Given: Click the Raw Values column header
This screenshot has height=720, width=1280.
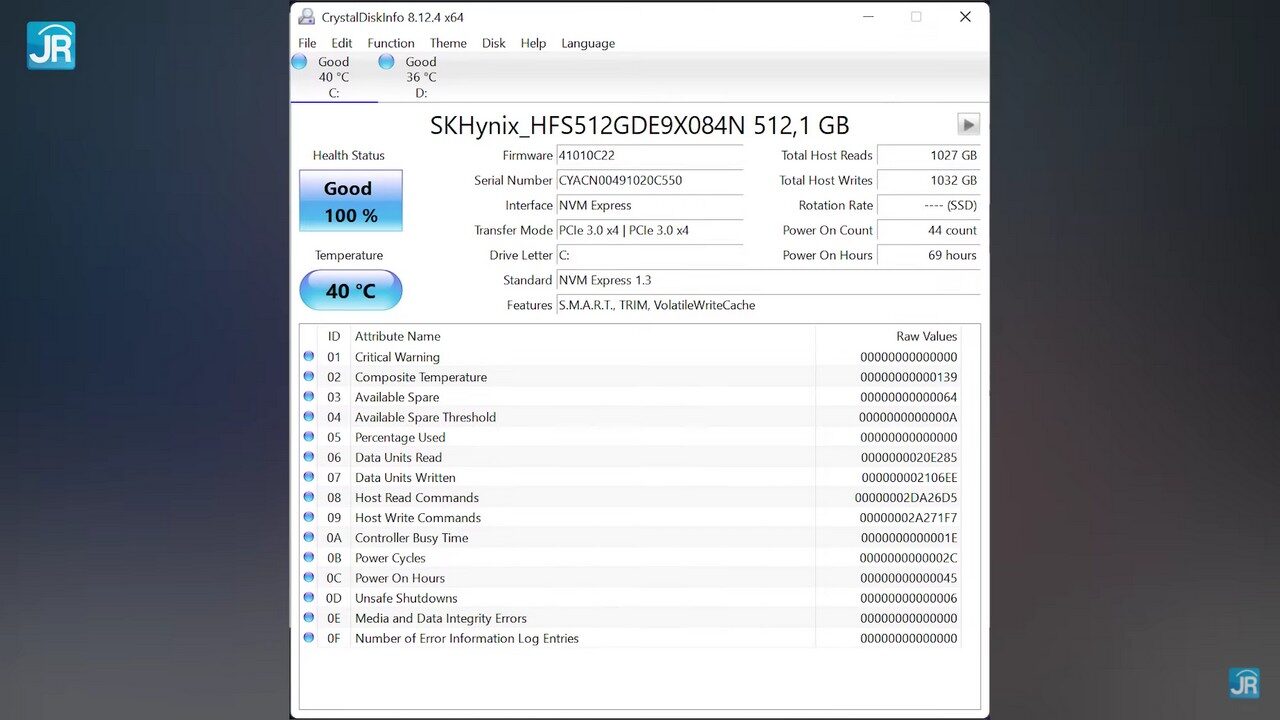Looking at the screenshot, I should coord(926,336).
